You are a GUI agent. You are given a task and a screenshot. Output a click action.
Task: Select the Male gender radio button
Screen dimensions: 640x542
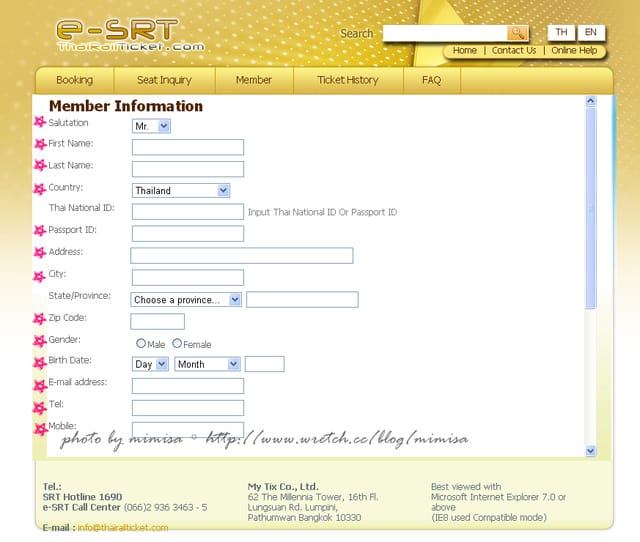(x=141, y=344)
